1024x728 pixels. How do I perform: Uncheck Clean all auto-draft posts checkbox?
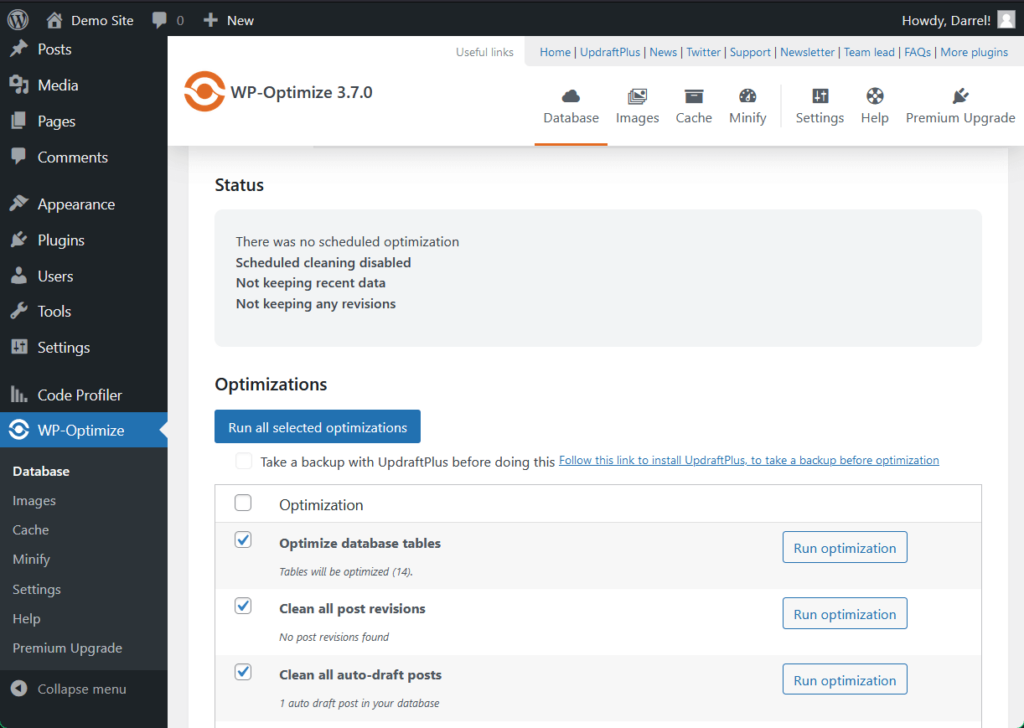[243, 672]
